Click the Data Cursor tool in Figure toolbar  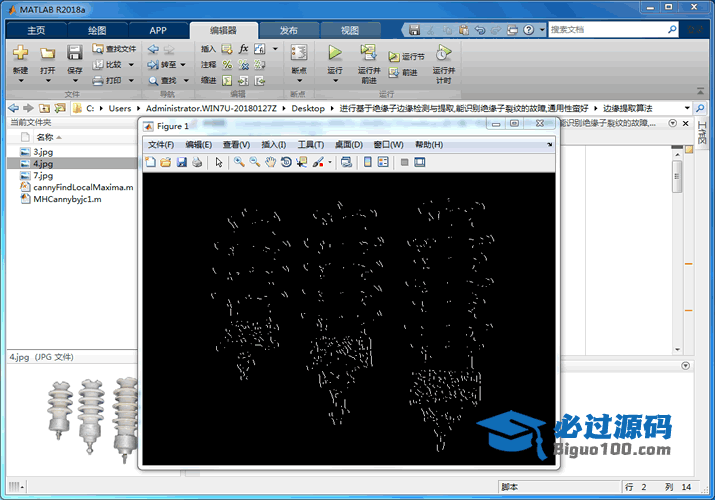pos(301,162)
